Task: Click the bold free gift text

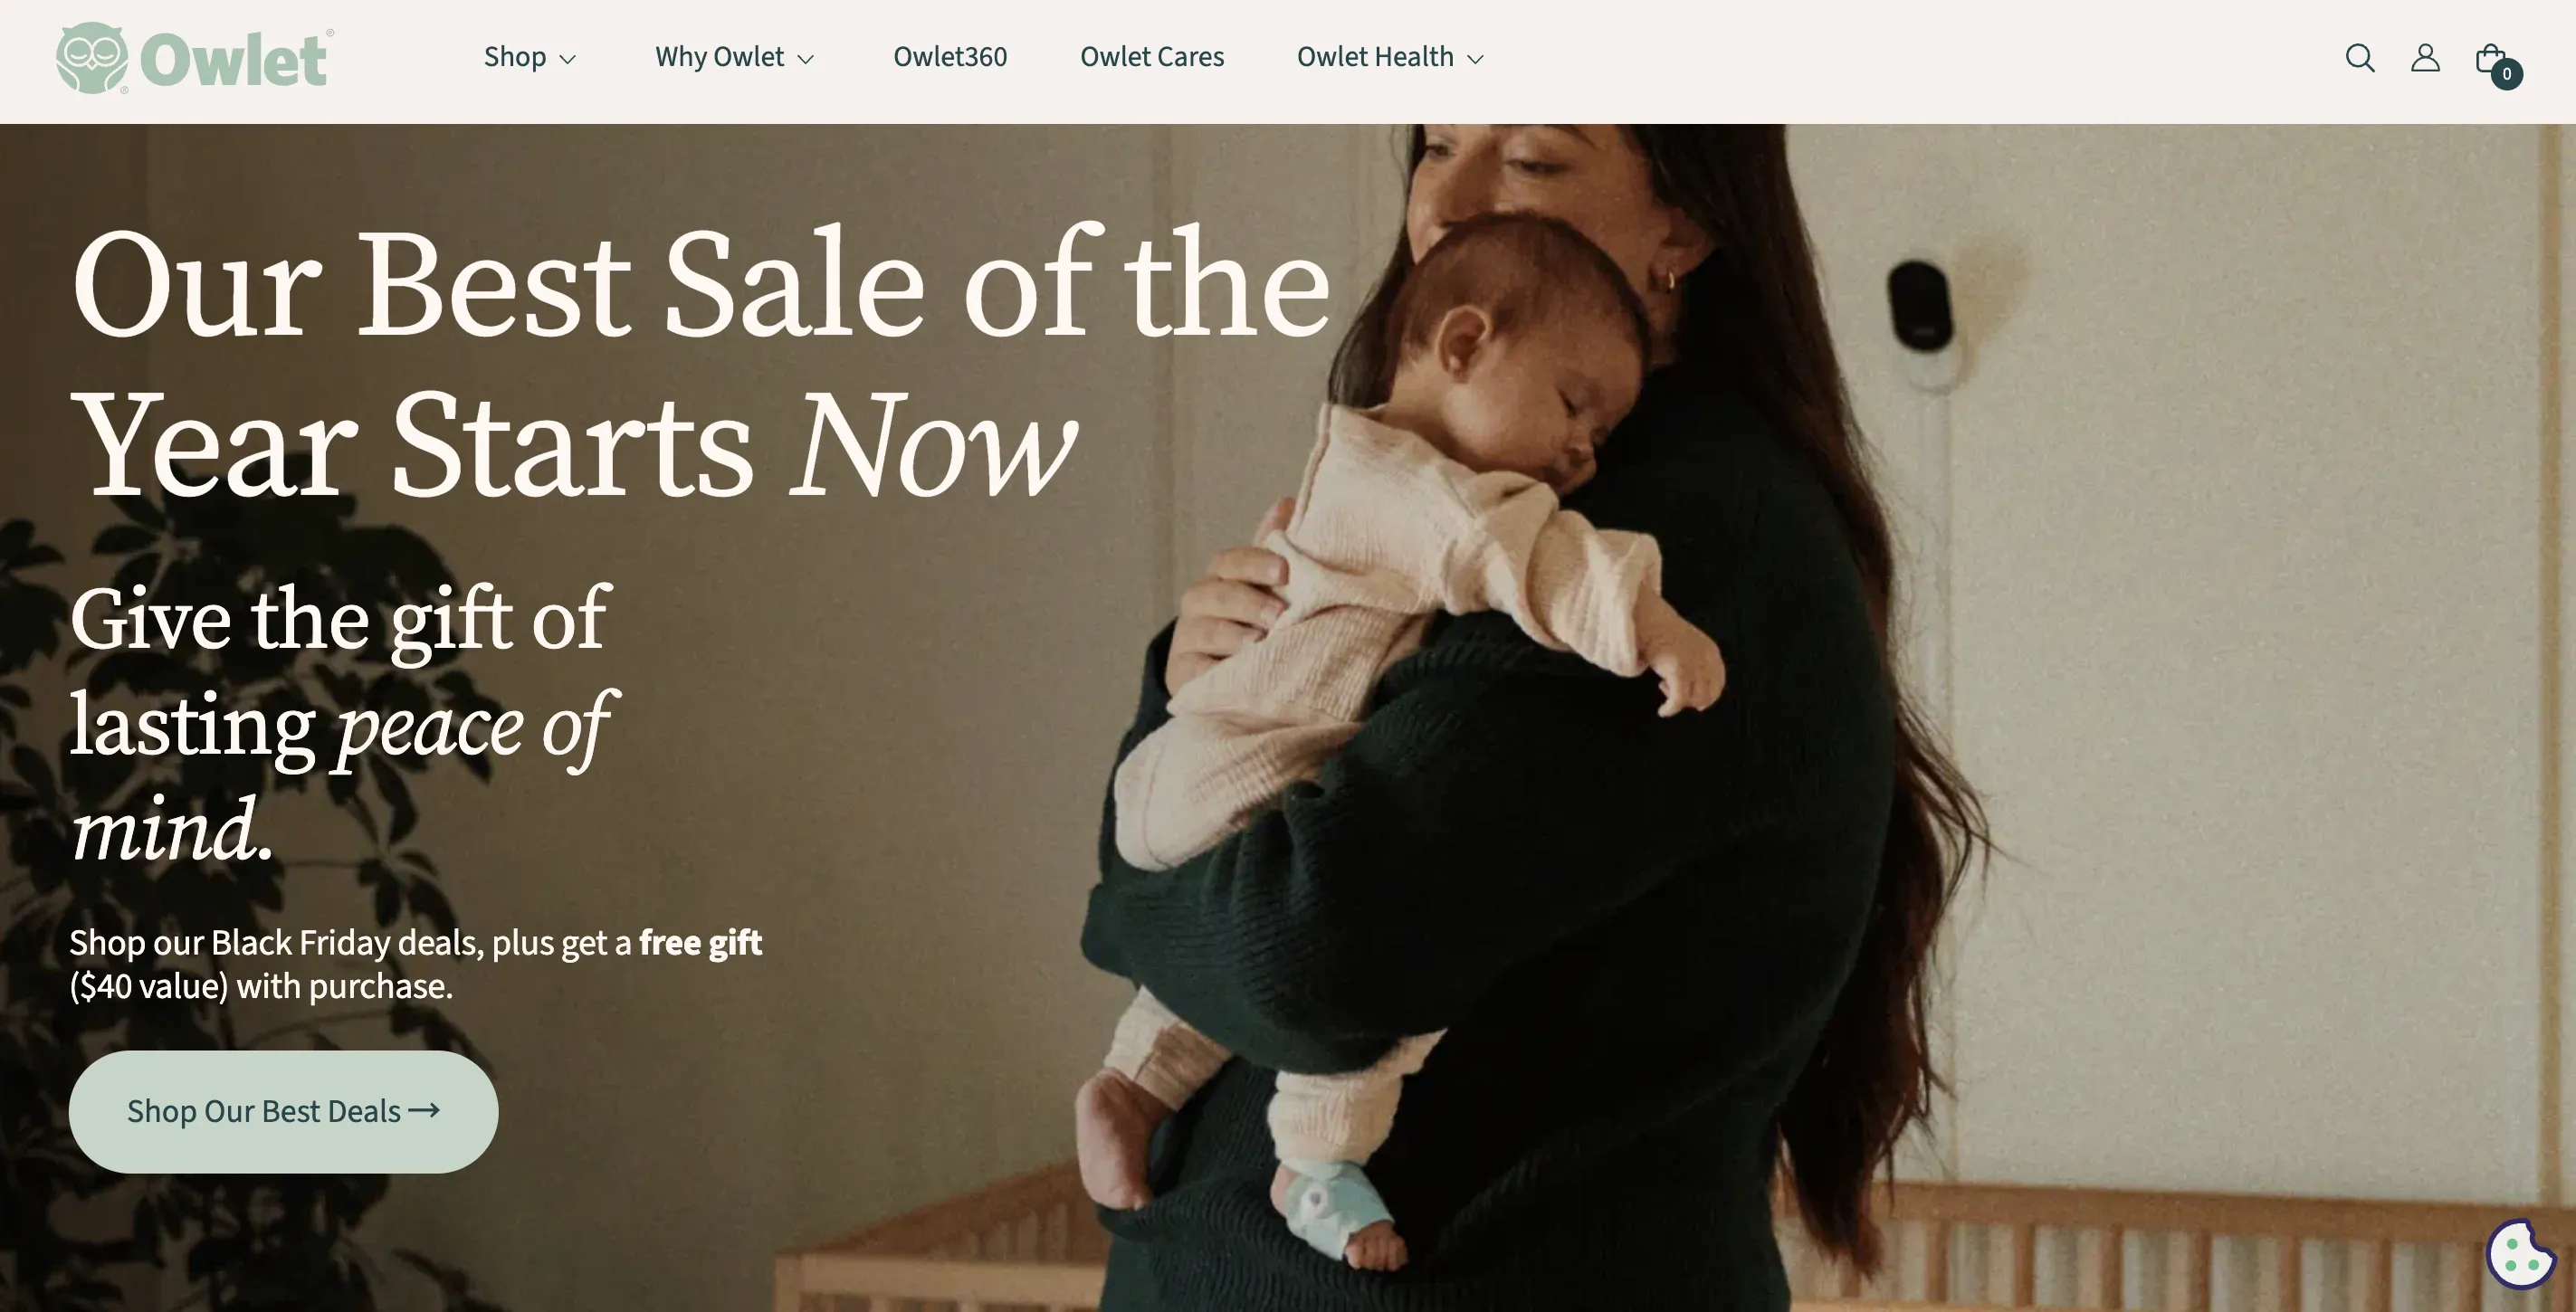Action: (701, 942)
